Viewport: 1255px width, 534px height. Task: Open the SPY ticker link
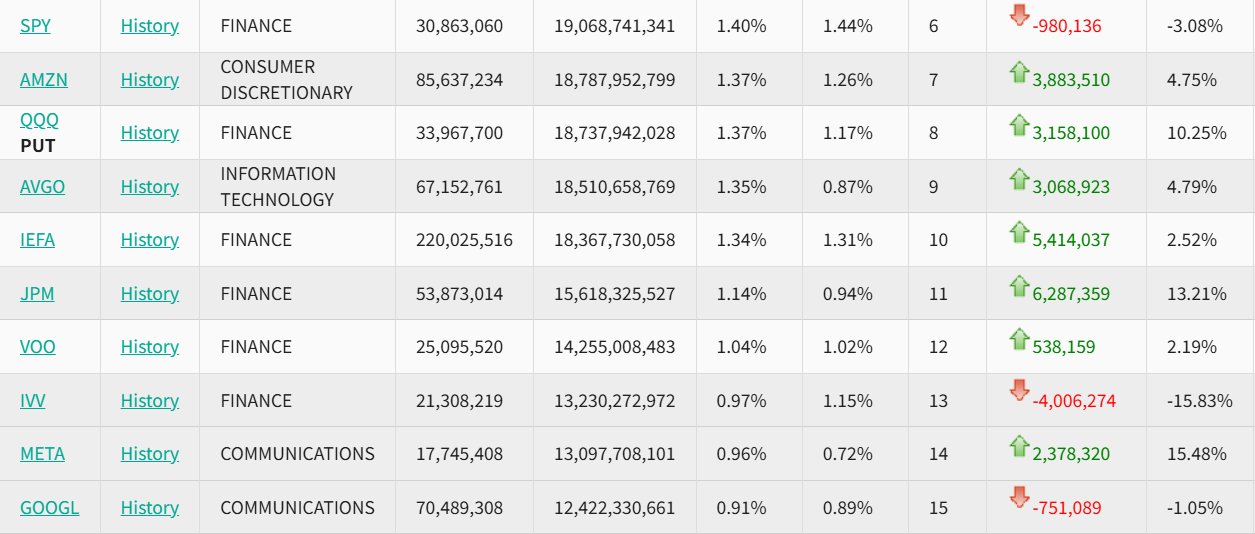coord(35,26)
